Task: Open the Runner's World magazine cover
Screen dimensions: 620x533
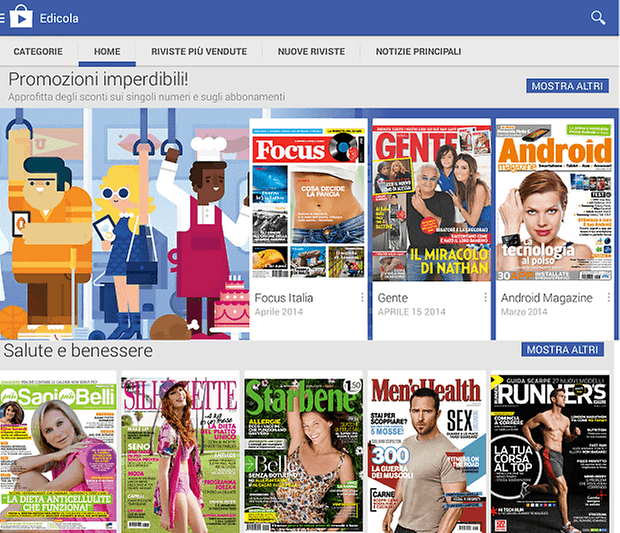Action: click(550, 455)
